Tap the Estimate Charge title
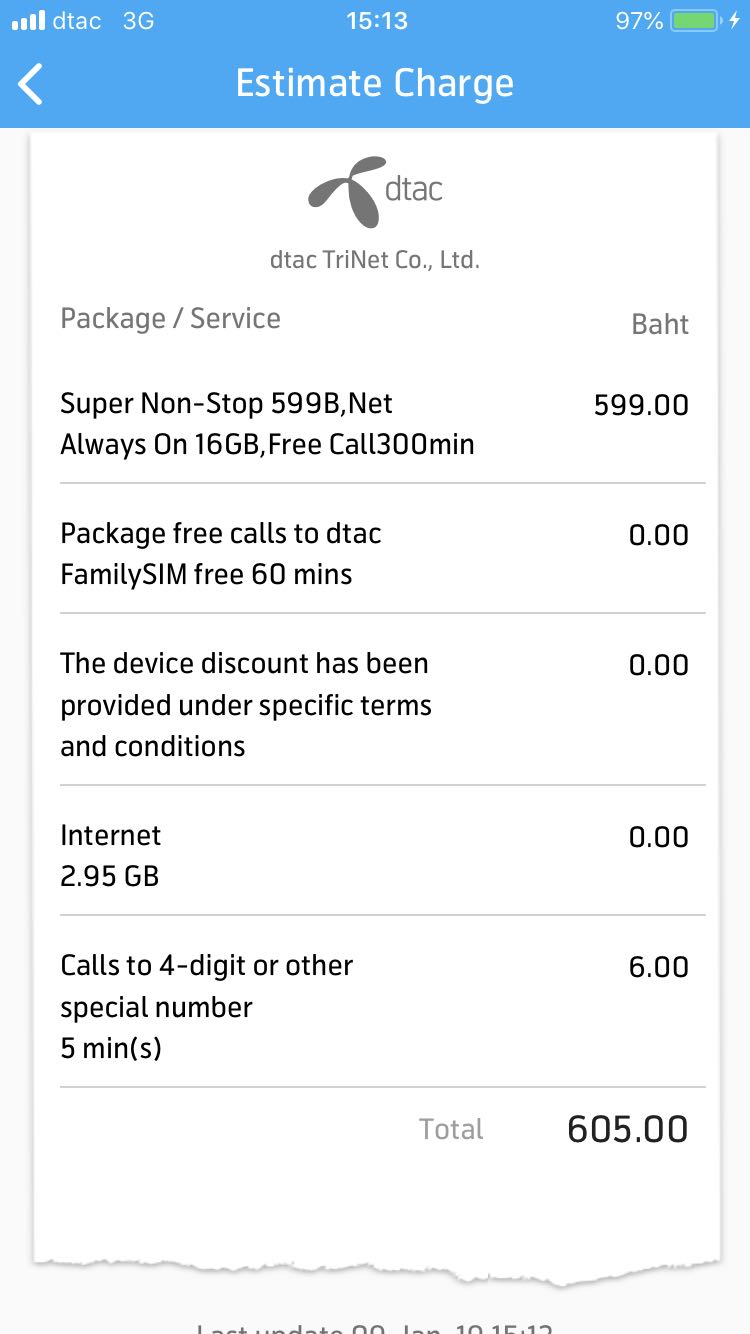The height and width of the screenshot is (1334, 750). point(375,83)
